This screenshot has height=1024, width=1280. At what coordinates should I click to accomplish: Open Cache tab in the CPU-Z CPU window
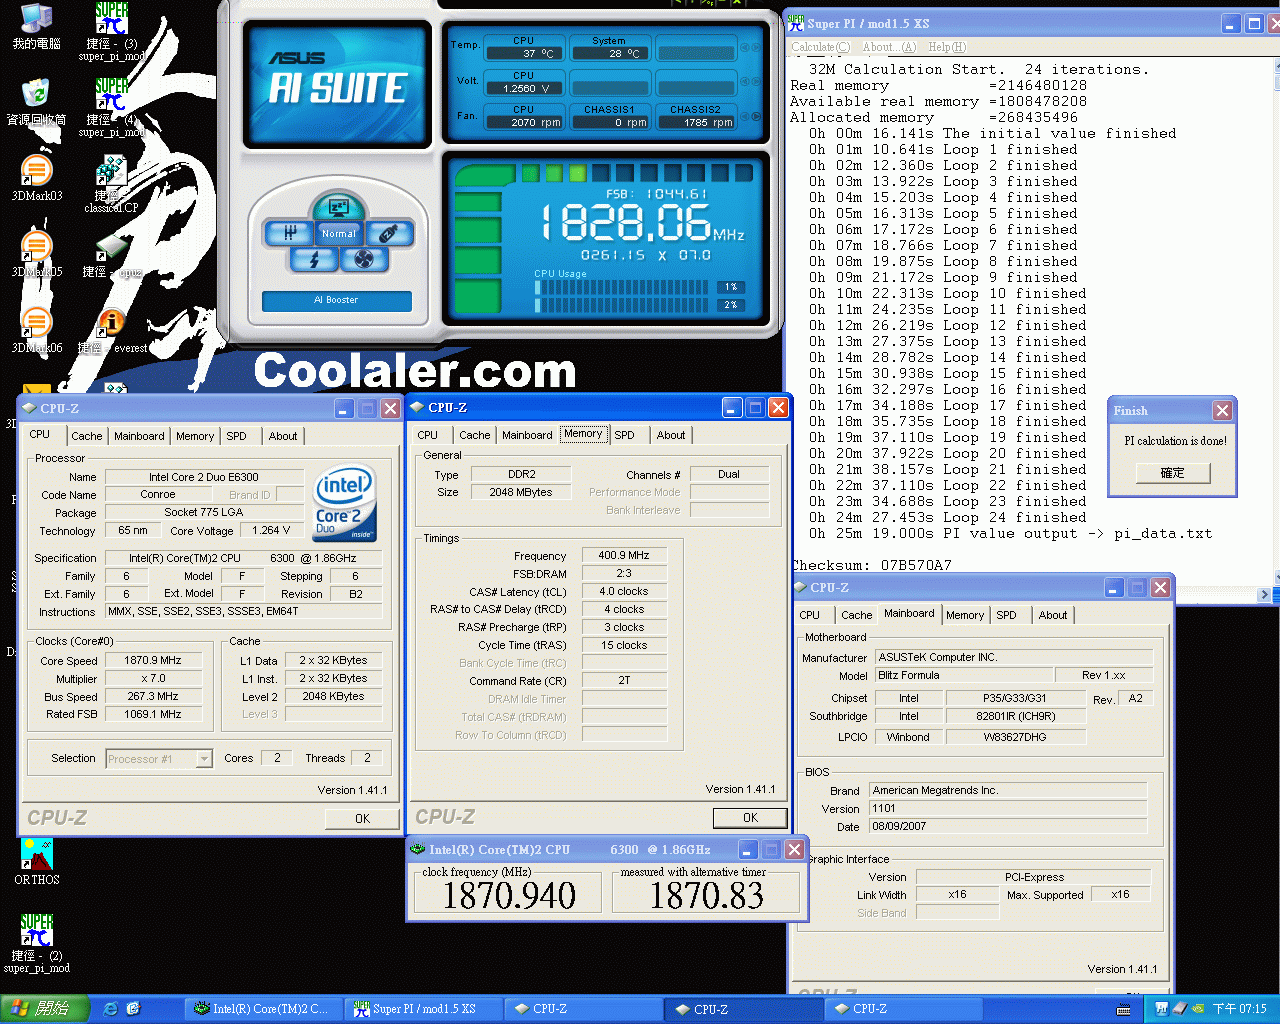pyautogui.click(x=86, y=436)
